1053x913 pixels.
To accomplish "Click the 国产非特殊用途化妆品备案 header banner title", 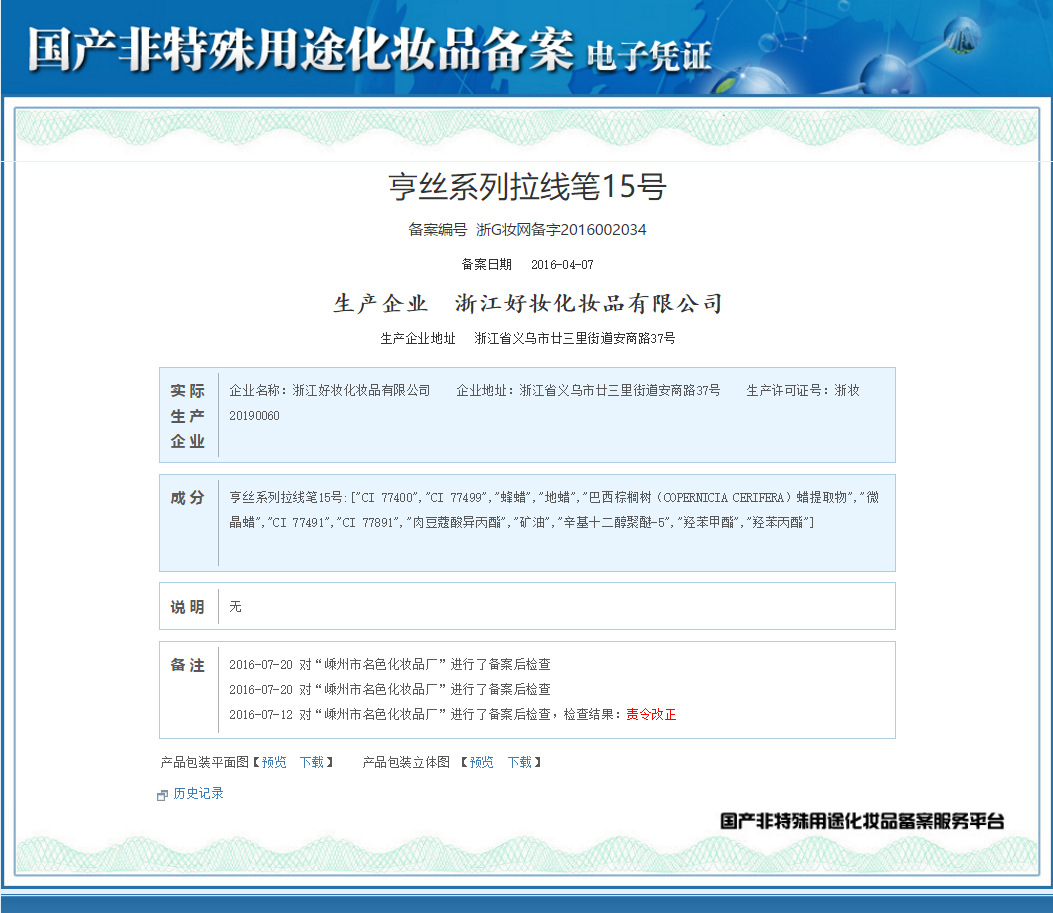I will click(301, 49).
